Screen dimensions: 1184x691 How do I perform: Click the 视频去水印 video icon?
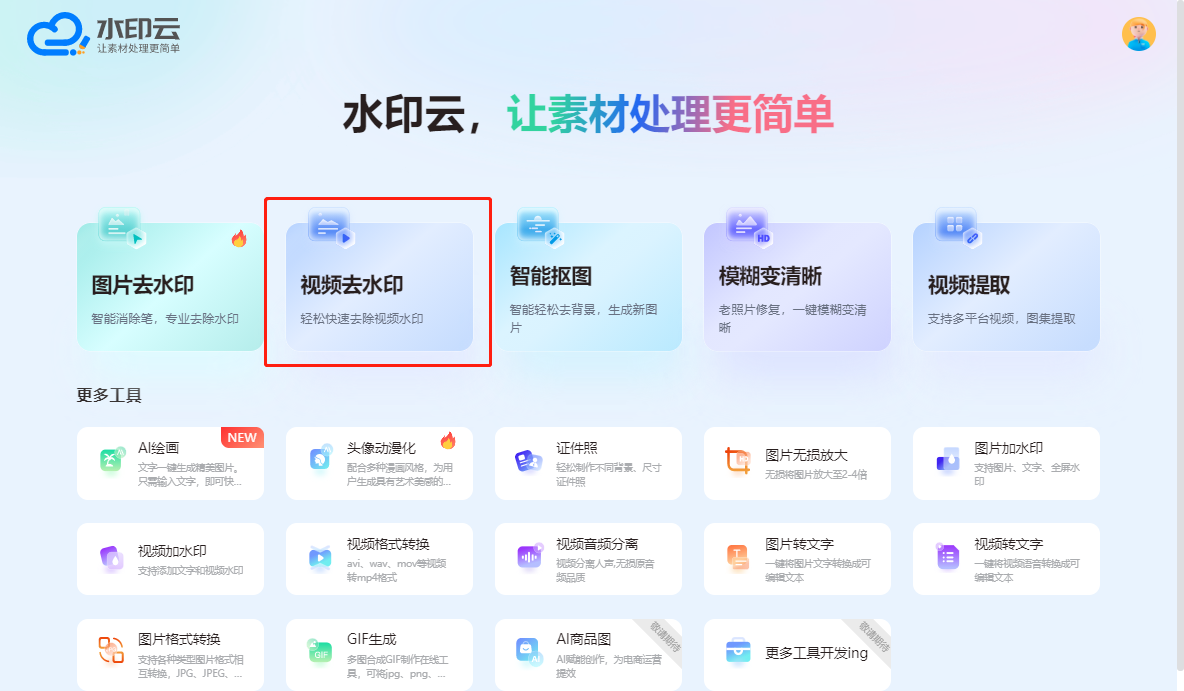pos(330,227)
